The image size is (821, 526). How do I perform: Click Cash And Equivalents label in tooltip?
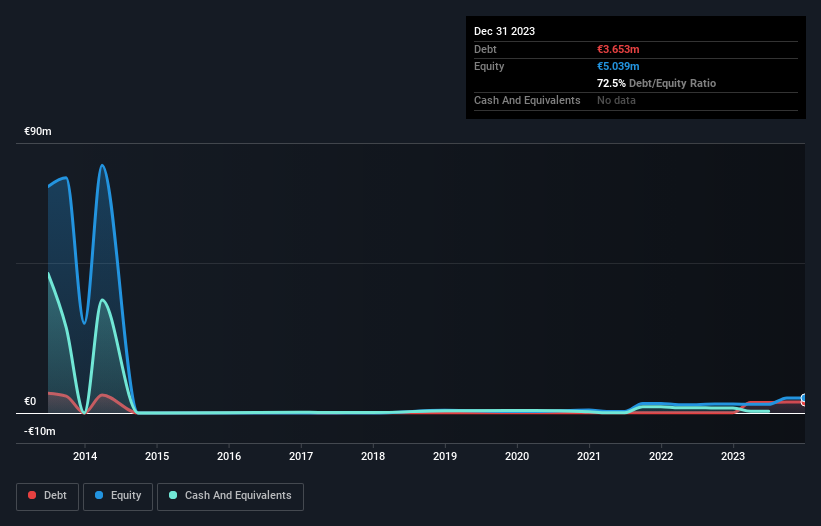coord(527,100)
